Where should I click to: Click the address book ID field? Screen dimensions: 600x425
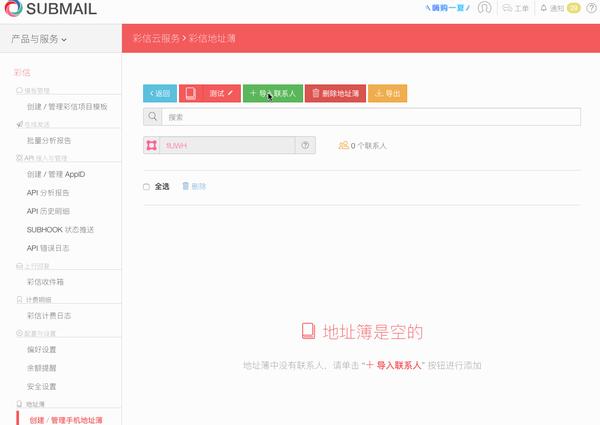pos(227,145)
